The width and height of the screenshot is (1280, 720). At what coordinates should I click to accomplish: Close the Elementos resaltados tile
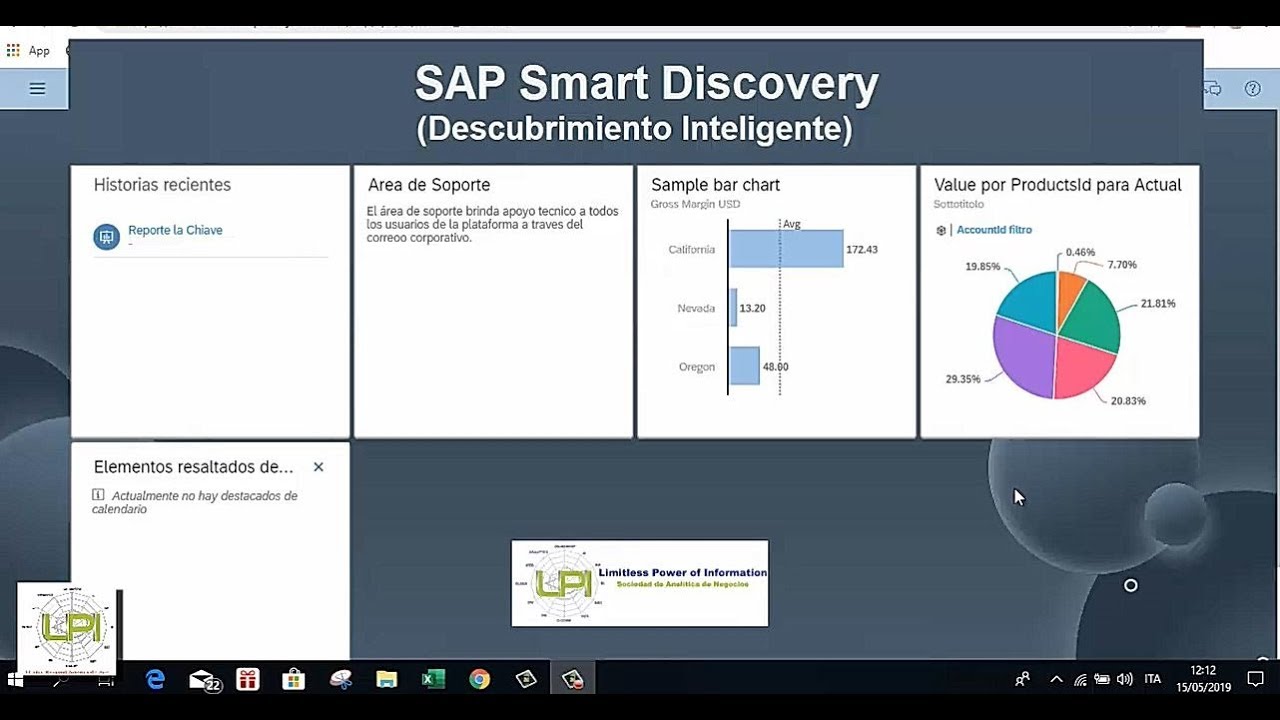coord(318,467)
